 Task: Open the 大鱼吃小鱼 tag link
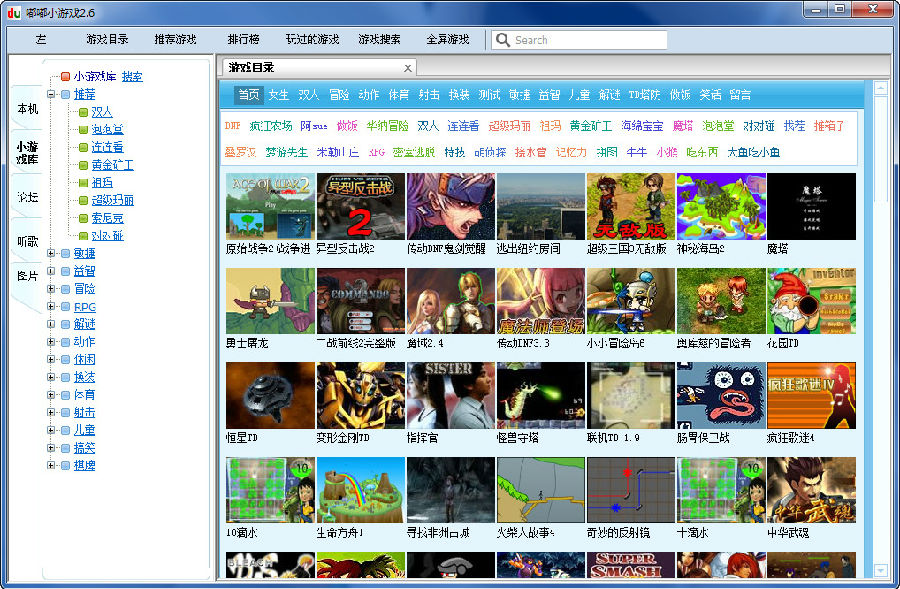[754, 152]
